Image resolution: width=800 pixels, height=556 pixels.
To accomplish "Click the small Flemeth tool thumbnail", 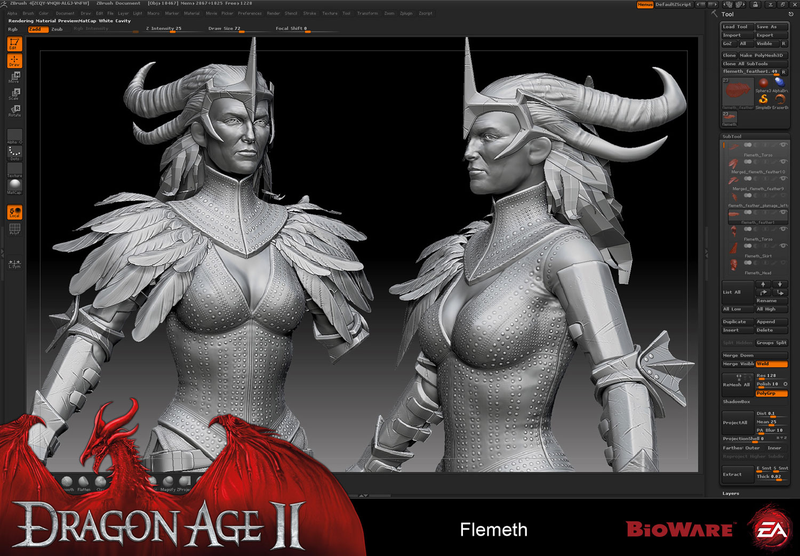I will (729, 118).
